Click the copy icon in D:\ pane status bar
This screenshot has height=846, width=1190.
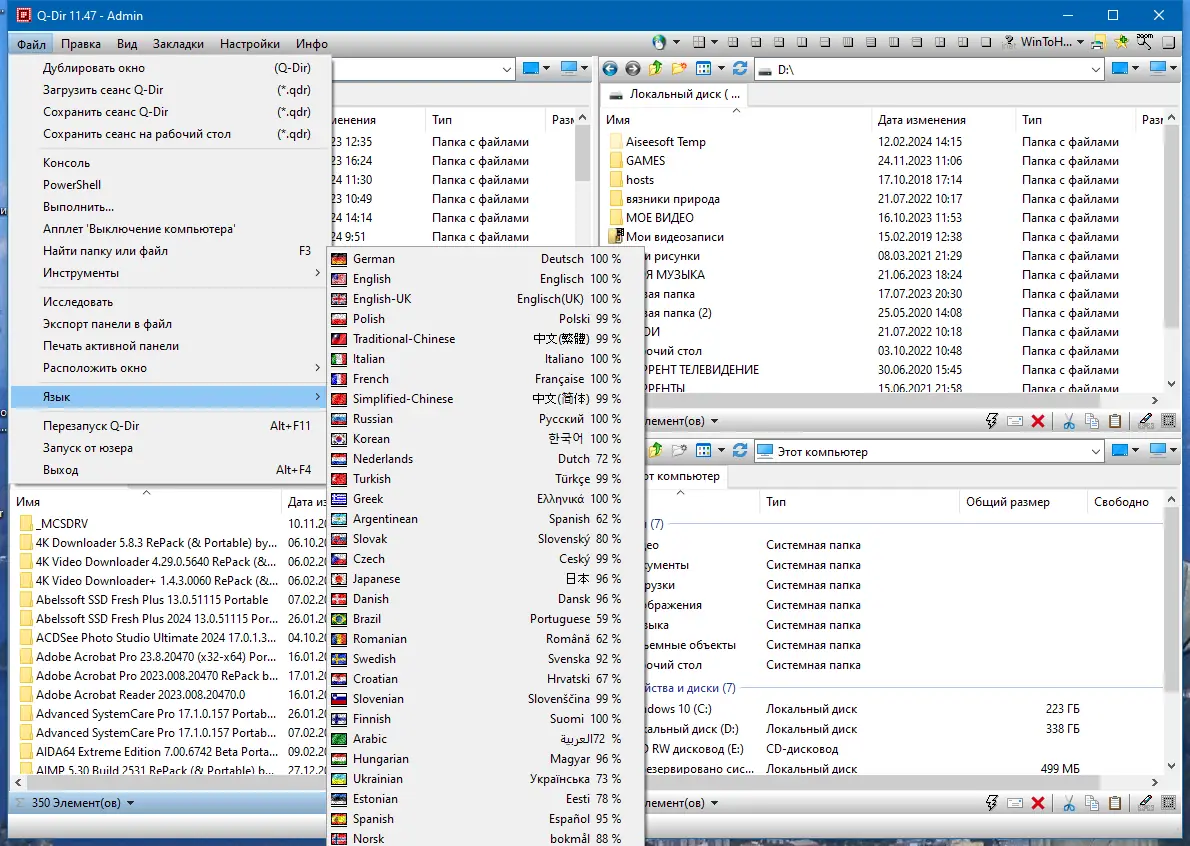point(1091,421)
